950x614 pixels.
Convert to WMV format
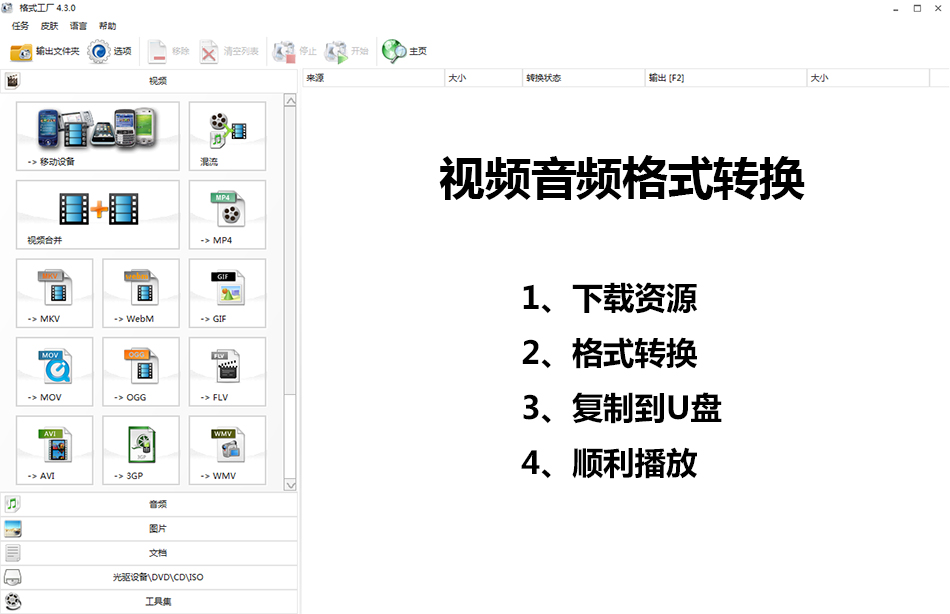pyautogui.click(x=227, y=450)
